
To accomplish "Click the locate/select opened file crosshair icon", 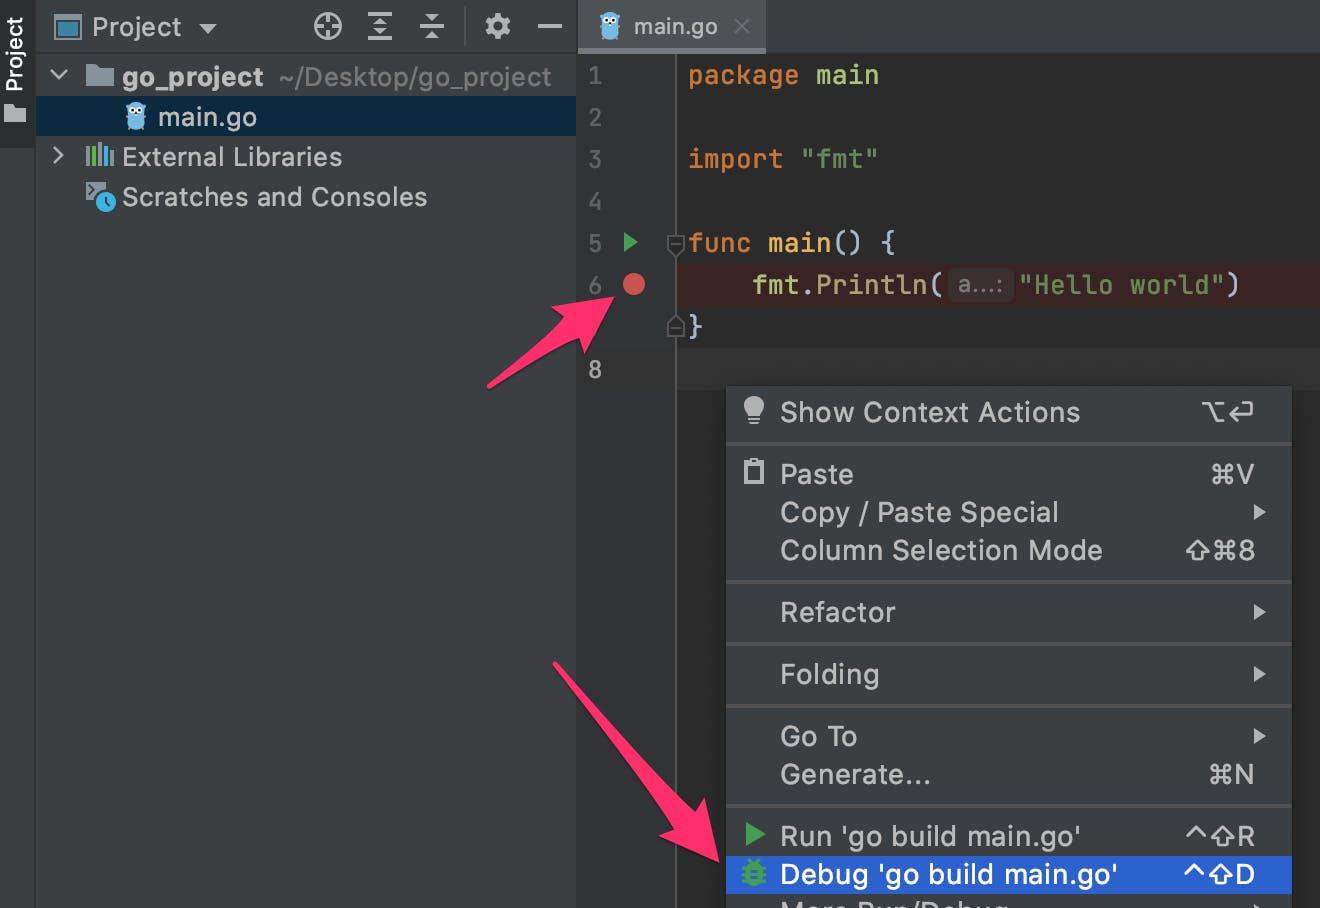I will pos(328,26).
